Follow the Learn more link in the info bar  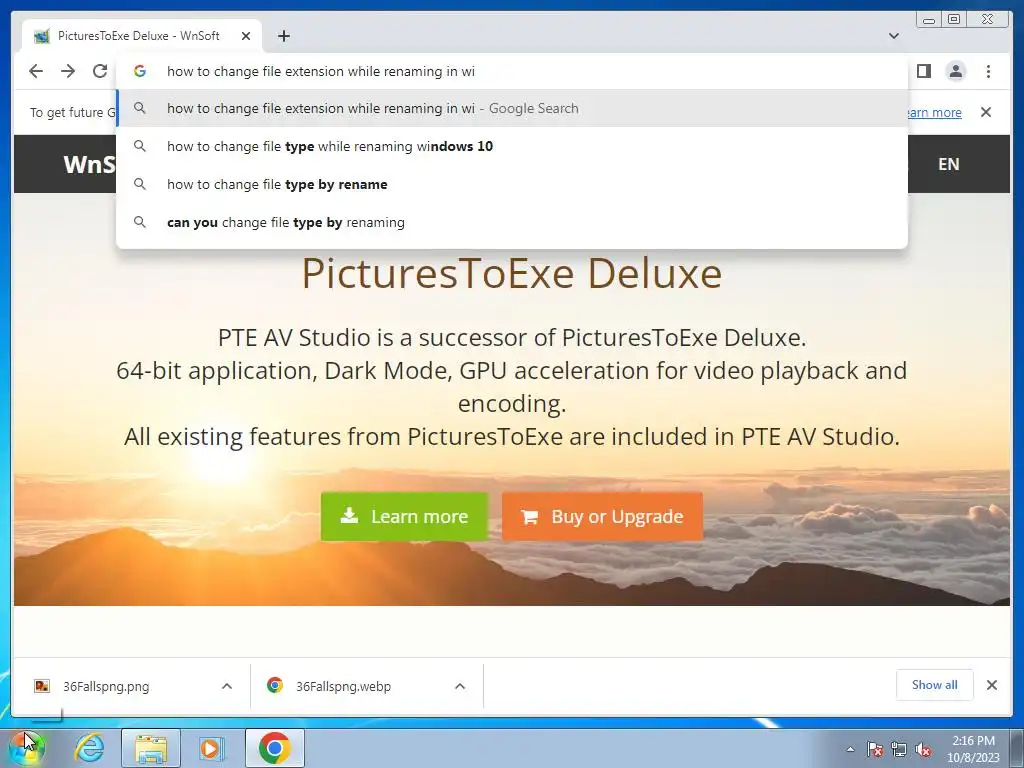(x=935, y=112)
